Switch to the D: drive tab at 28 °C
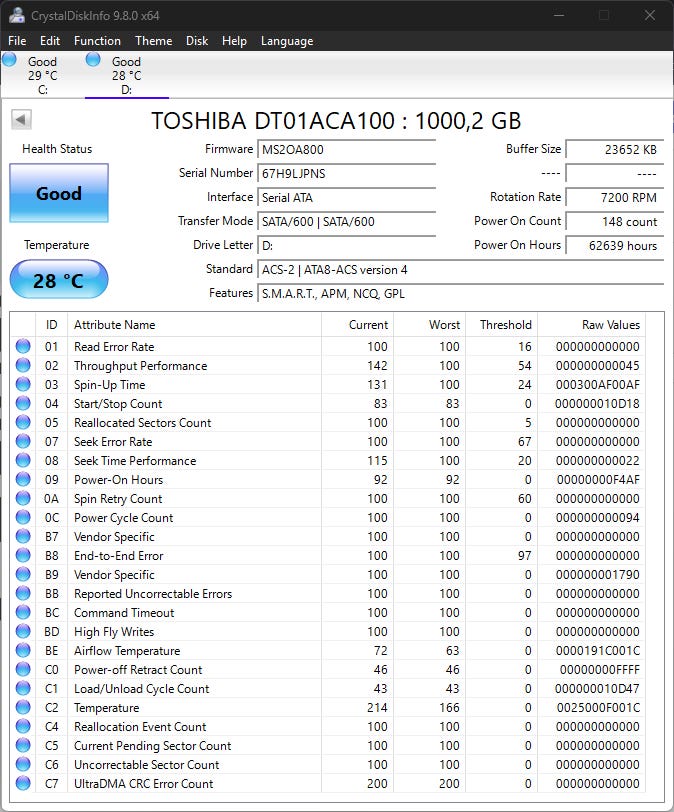 pos(126,75)
